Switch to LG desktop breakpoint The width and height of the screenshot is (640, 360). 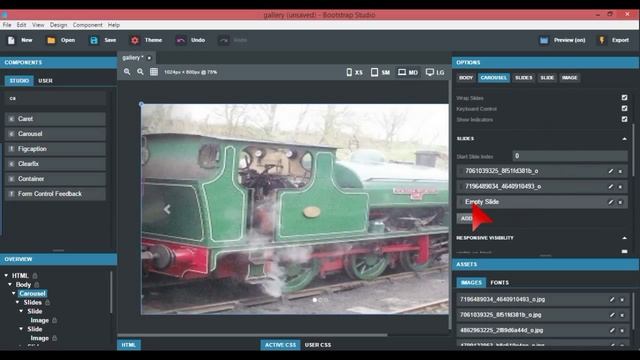(435, 72)
